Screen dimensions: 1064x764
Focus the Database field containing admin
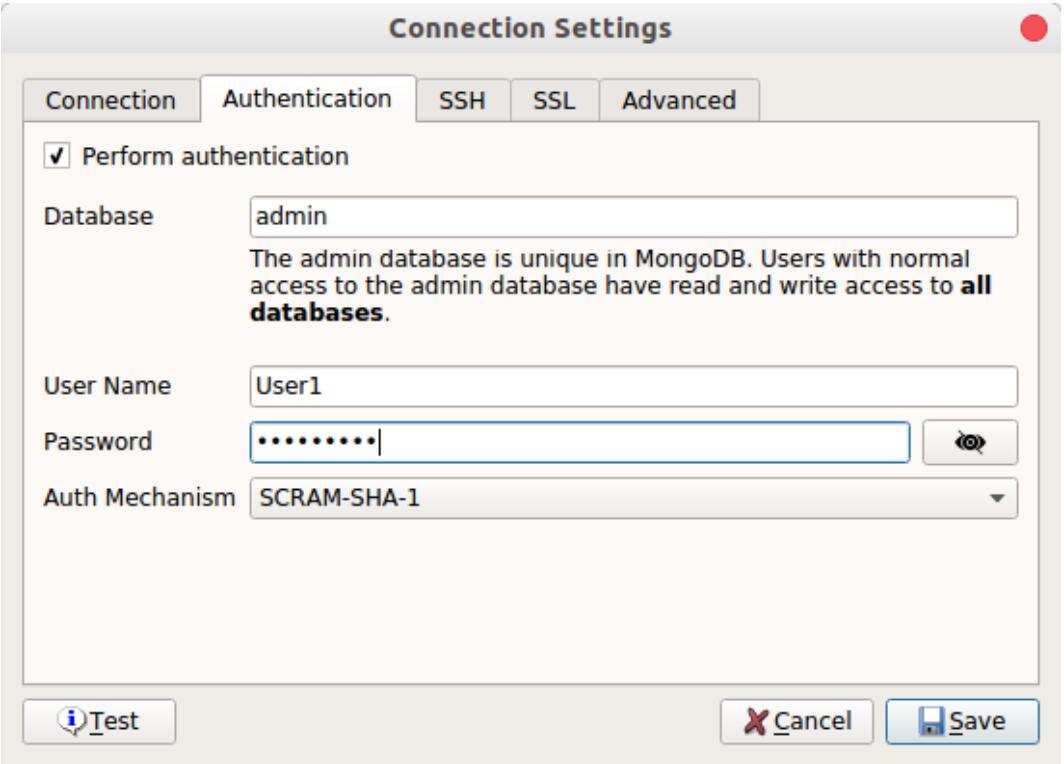click(634, 217)
